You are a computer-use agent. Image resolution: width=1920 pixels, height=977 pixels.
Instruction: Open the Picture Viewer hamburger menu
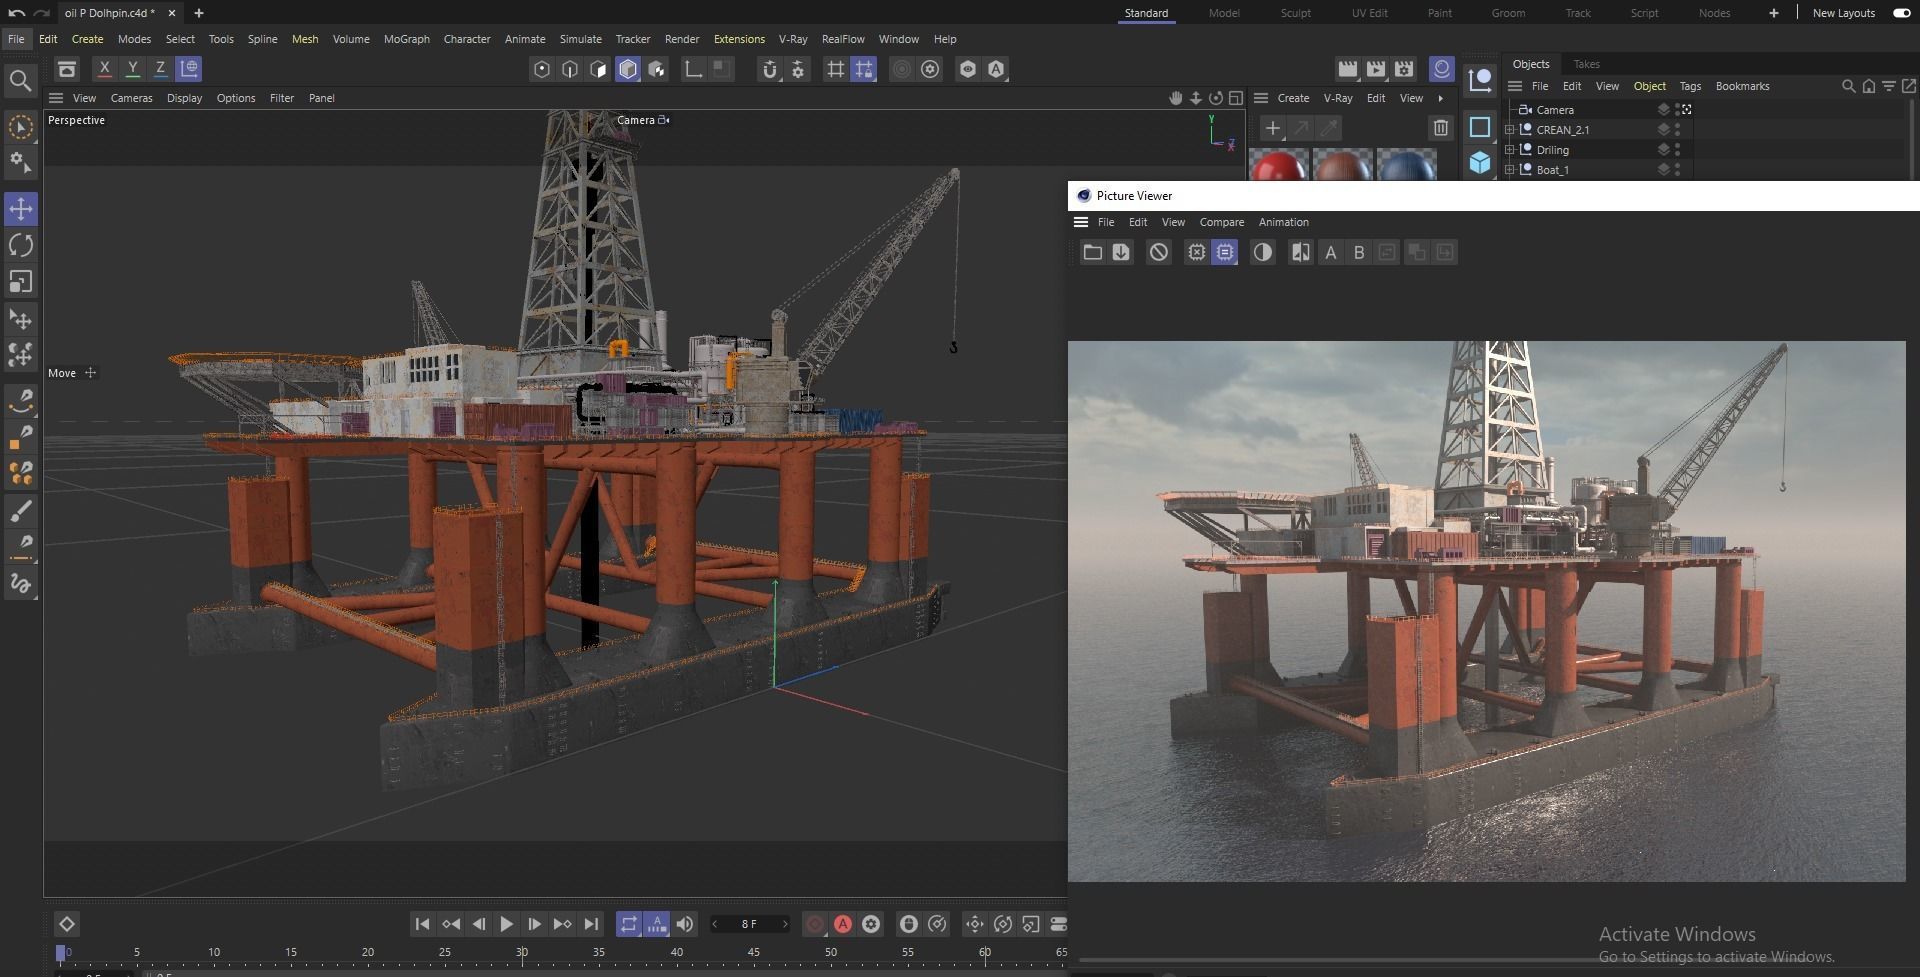coord(1081,222)
